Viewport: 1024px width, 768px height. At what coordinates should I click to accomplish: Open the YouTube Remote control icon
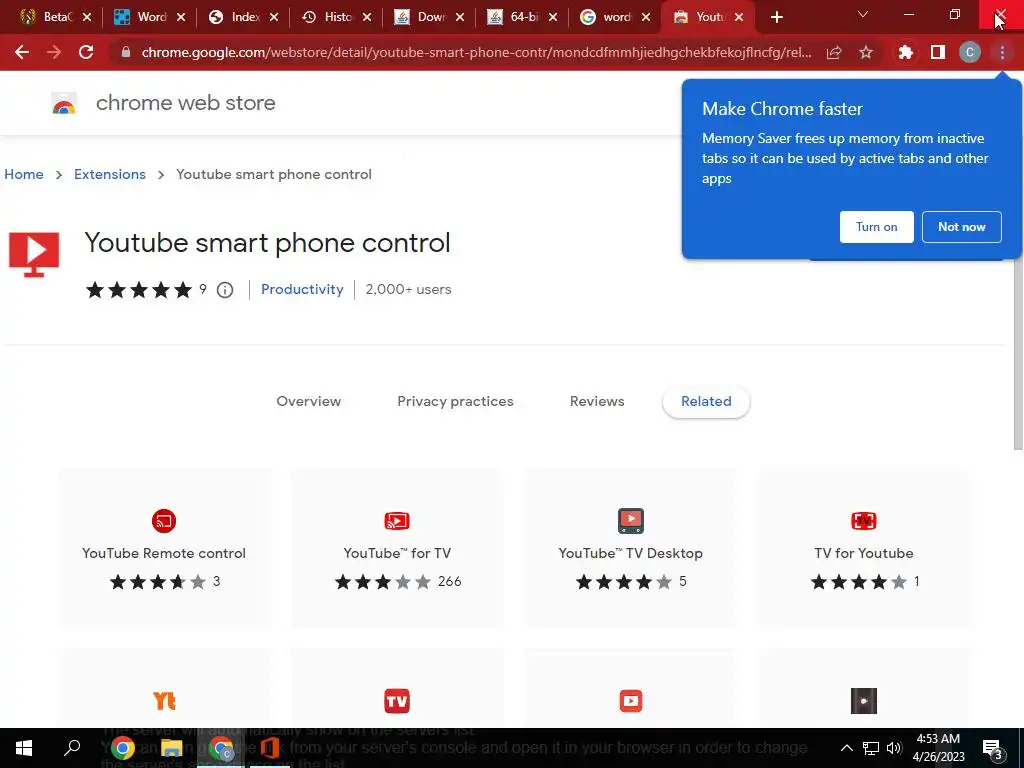(x=164, y=520)
